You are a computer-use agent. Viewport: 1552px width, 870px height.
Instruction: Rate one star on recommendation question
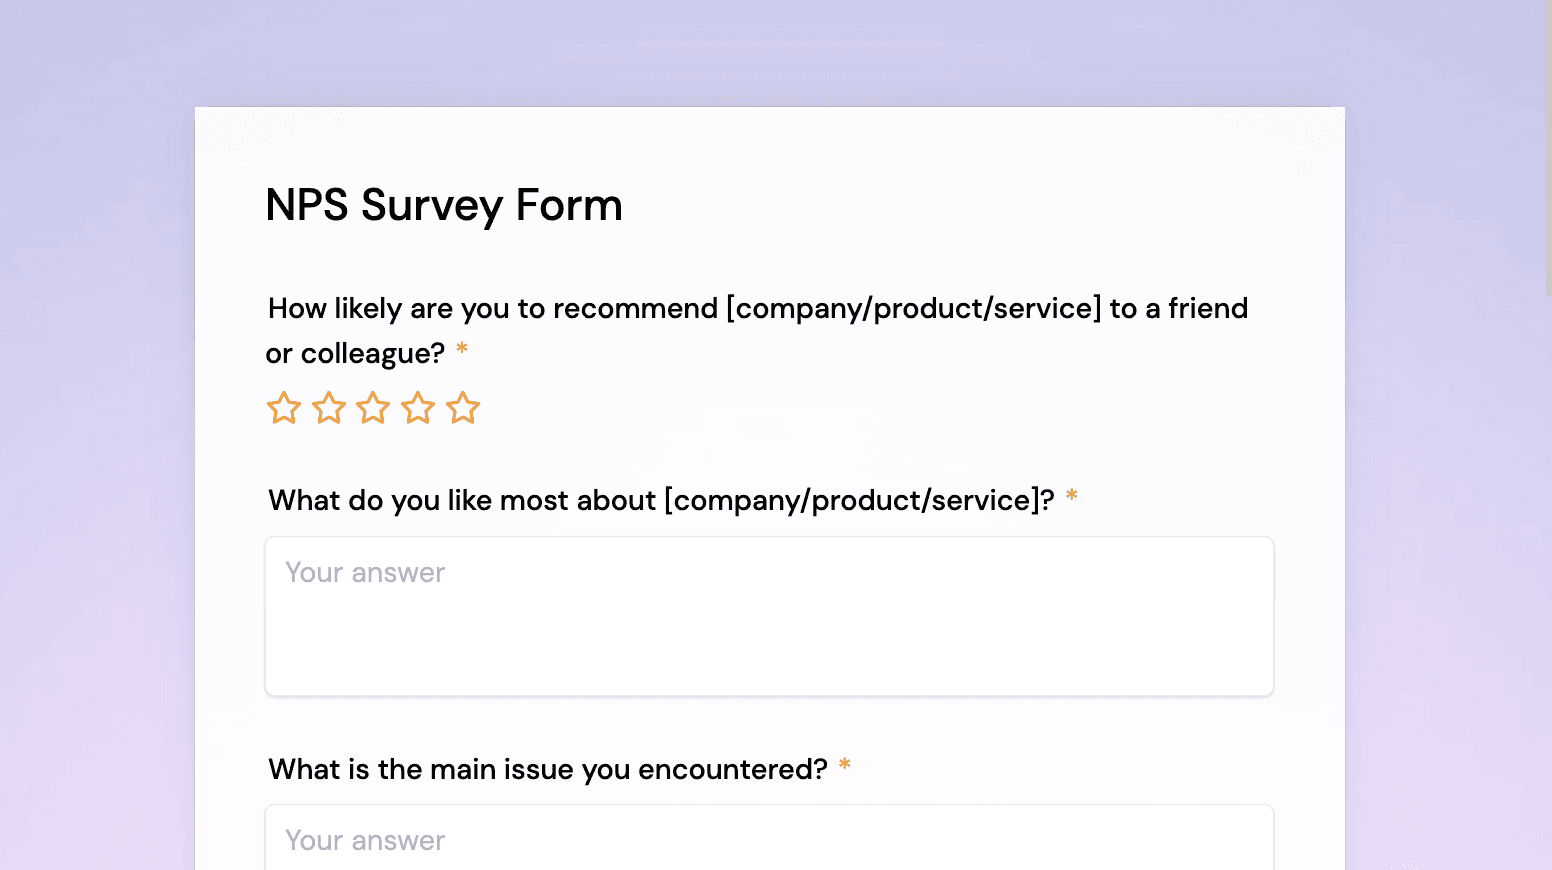click(x=284, y=408)
